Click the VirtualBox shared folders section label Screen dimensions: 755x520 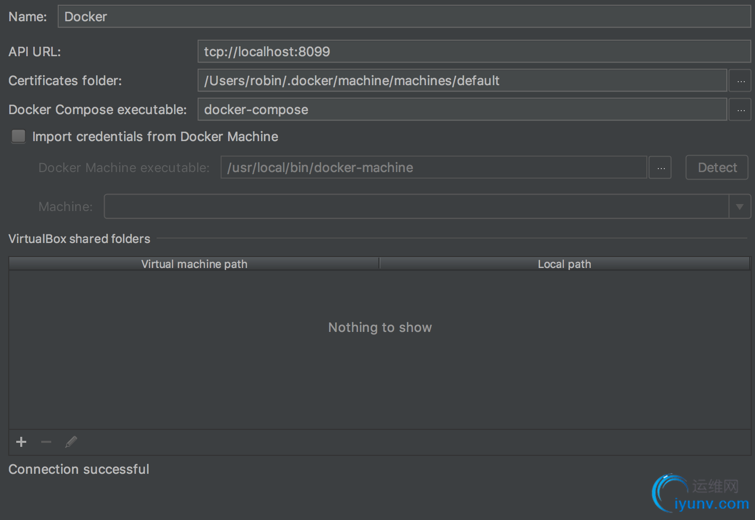79,239
